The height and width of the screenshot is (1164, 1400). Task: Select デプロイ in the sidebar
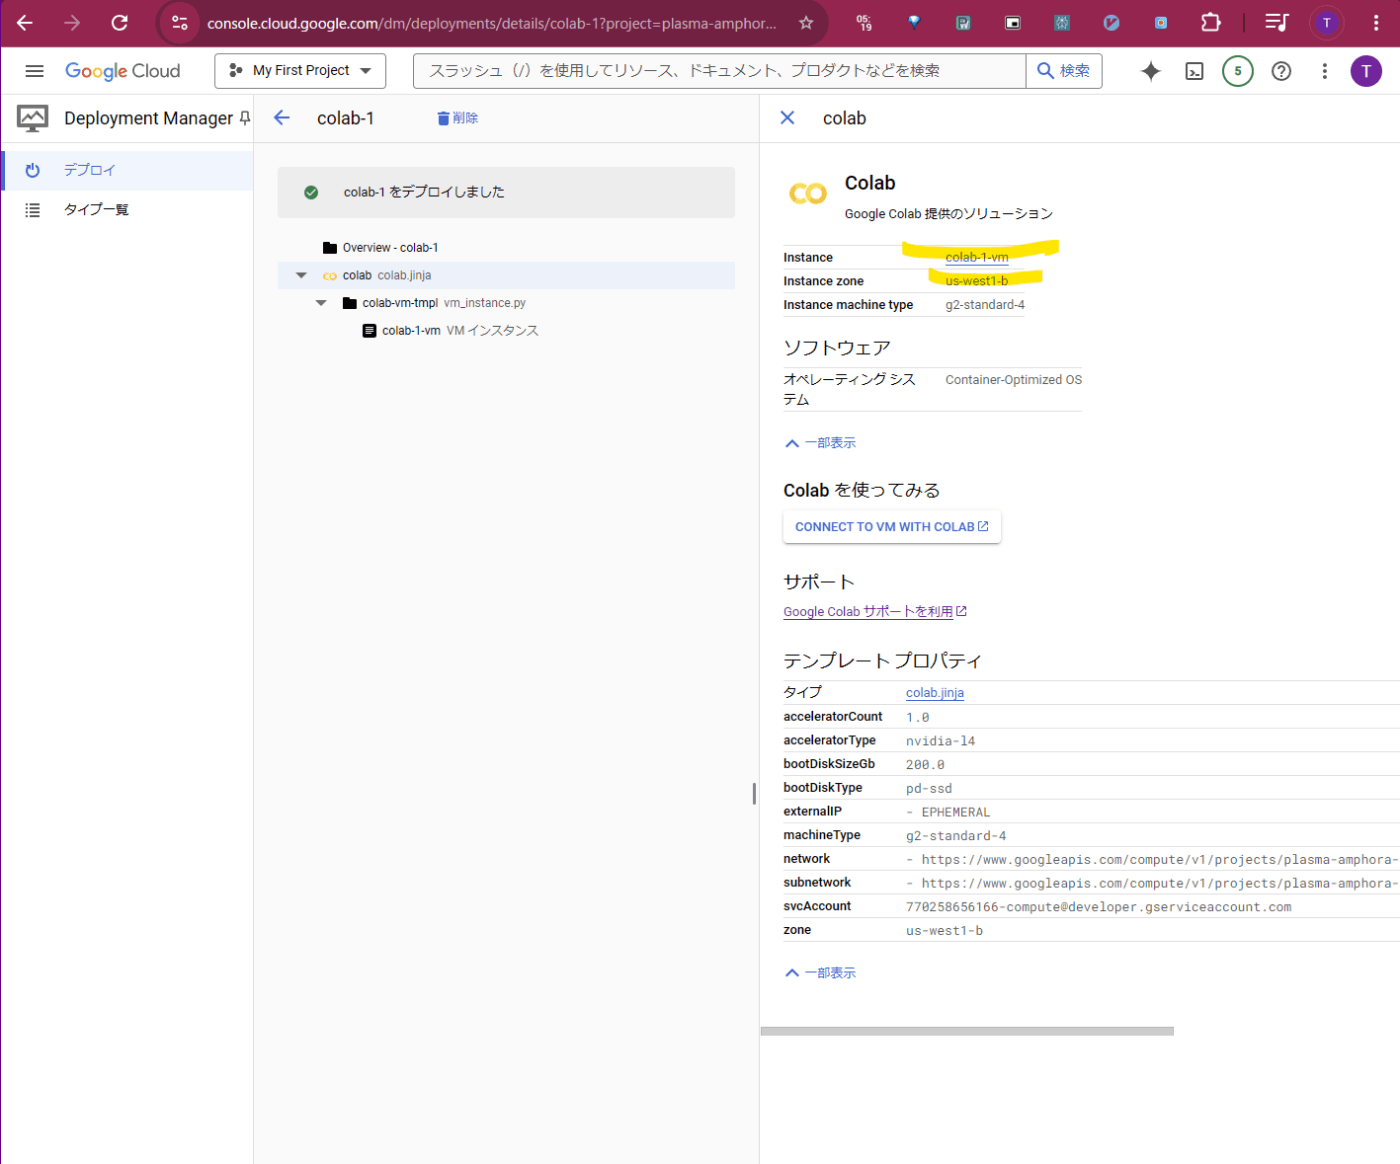tap(127, 170)
